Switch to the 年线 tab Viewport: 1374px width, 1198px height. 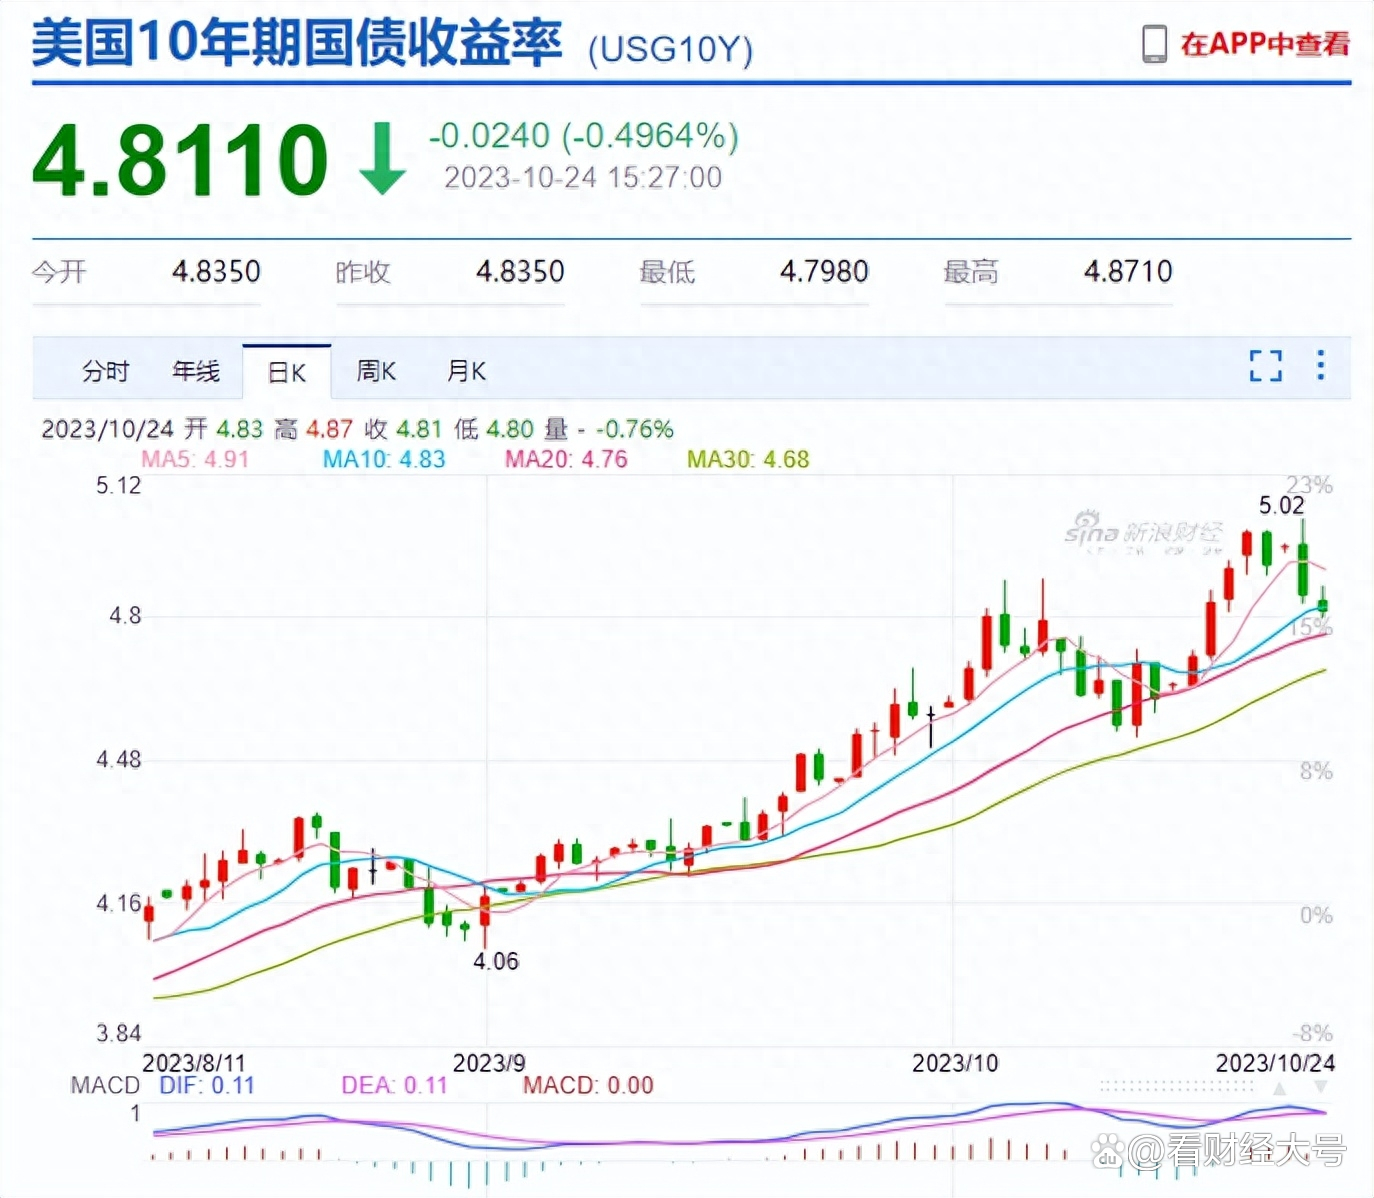196,370
